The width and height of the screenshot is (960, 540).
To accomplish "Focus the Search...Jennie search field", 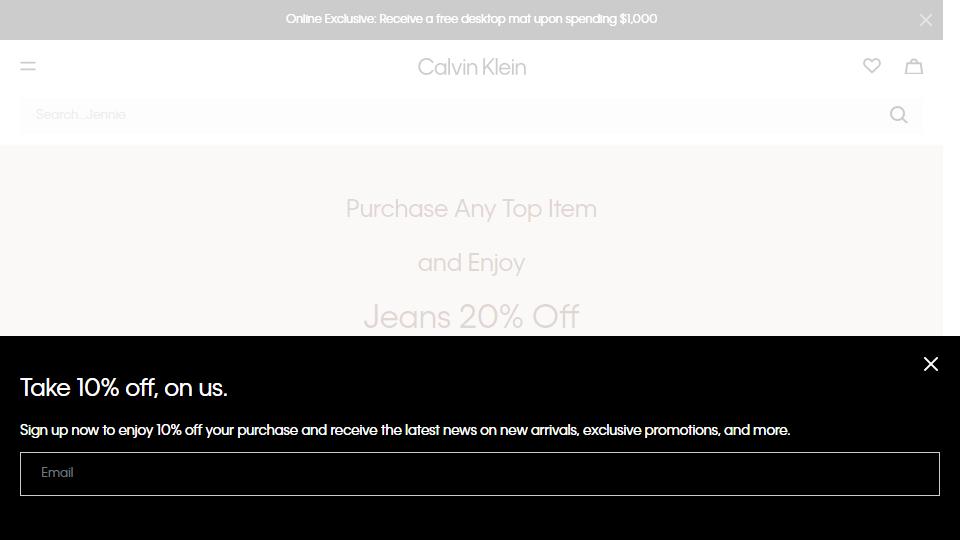I will click(x=453, y=114).
